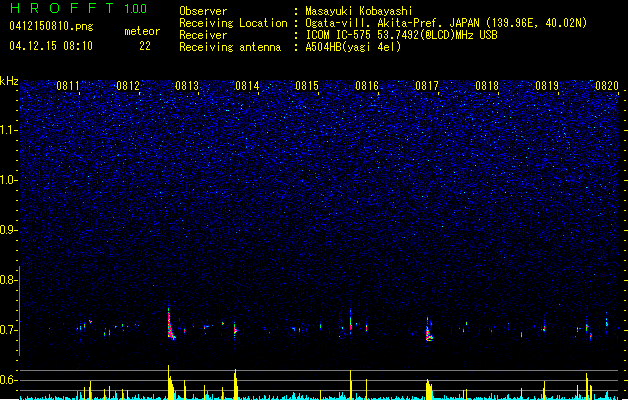Click the 0811 time marker
This screenshot has height=400, width=629.
coord(68,86)
